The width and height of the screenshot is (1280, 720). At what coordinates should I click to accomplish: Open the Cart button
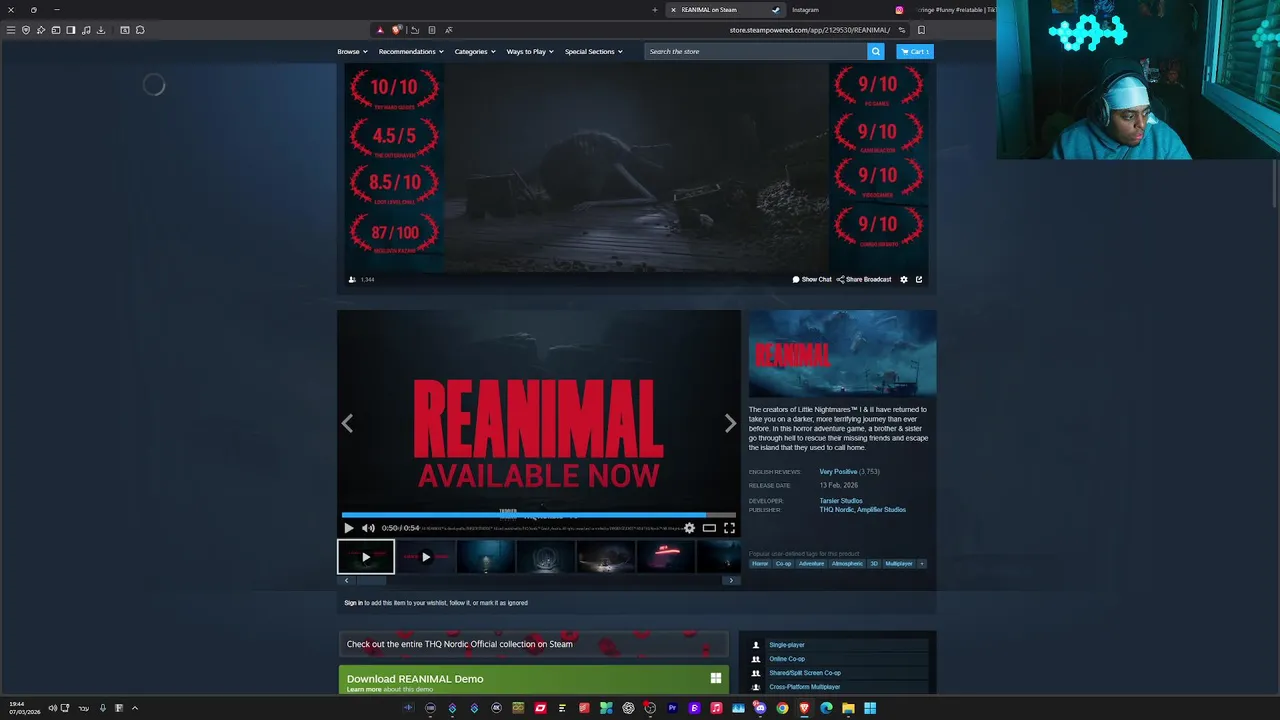point(914,51)
